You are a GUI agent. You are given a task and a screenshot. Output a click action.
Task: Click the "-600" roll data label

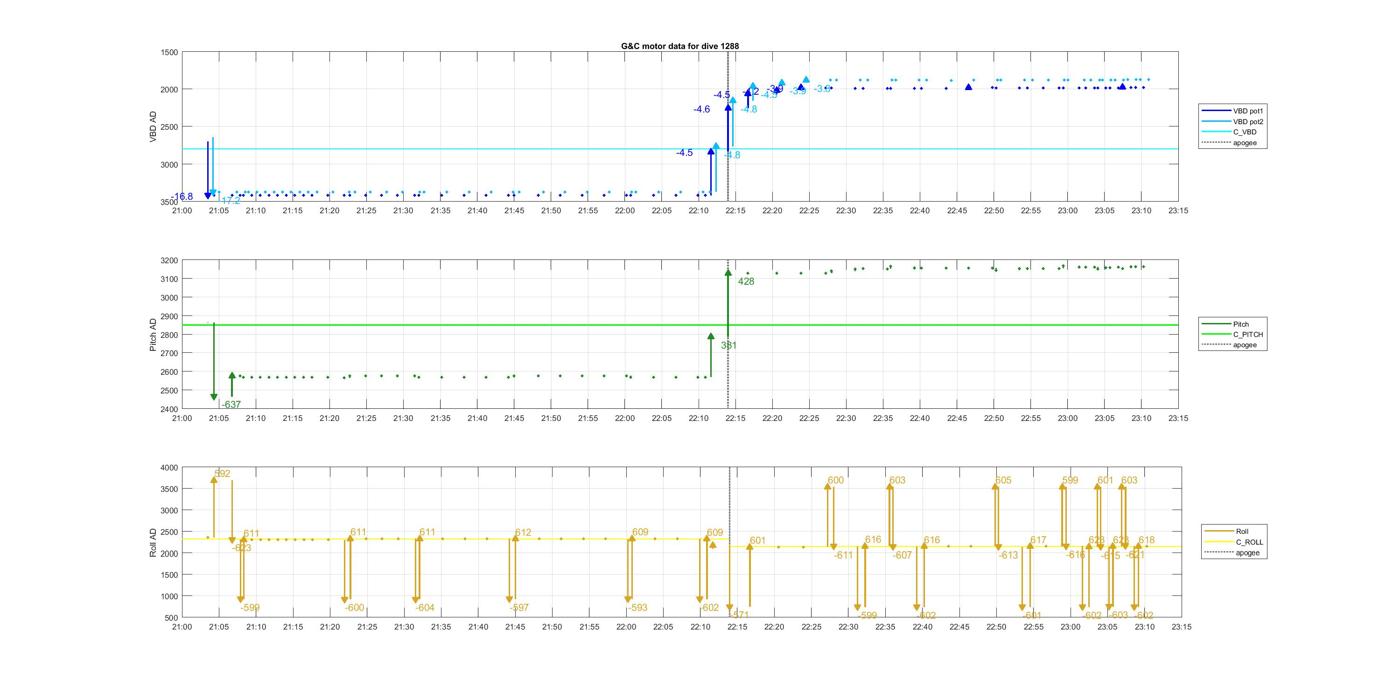click(355, 608)
